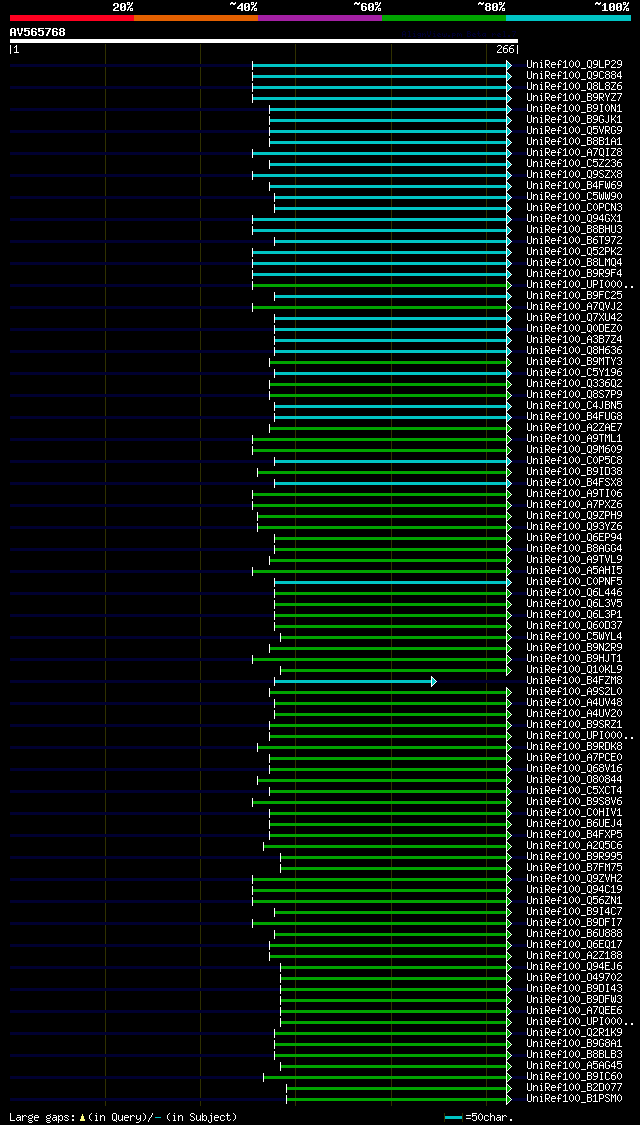Select label UniRef100_A3B7Z4

click(x=574, y=340)
